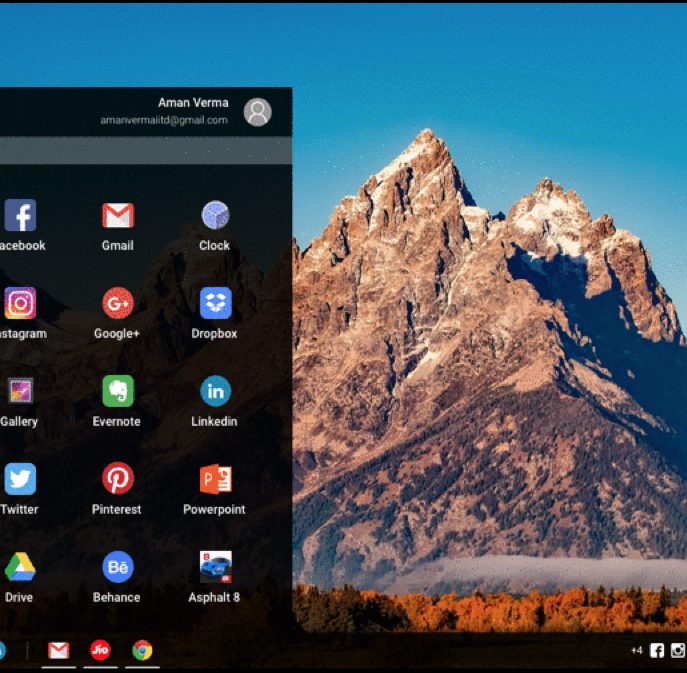Expand the +4 hidden tray notifications
The height and width of the screenshot is (673, 687).
pyautogui.click(x=636, y=651)
